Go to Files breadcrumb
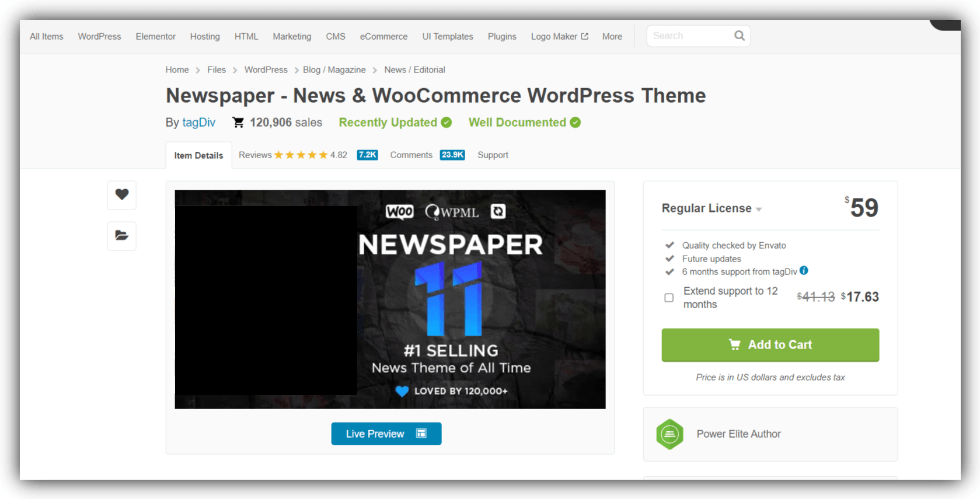980x499 pixels. click(217, 70)
